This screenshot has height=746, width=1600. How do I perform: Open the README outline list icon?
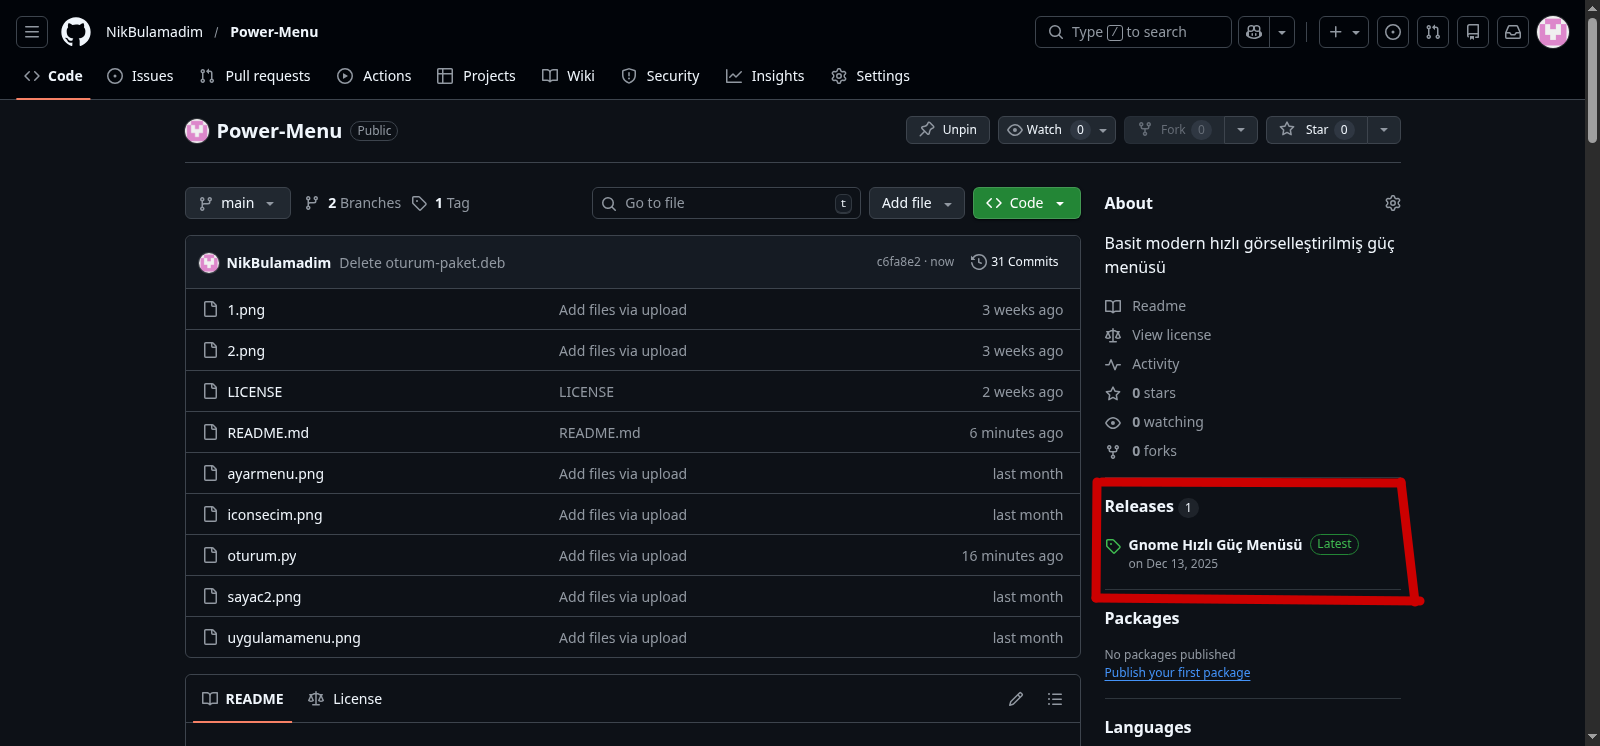[x=1055, y=699]
